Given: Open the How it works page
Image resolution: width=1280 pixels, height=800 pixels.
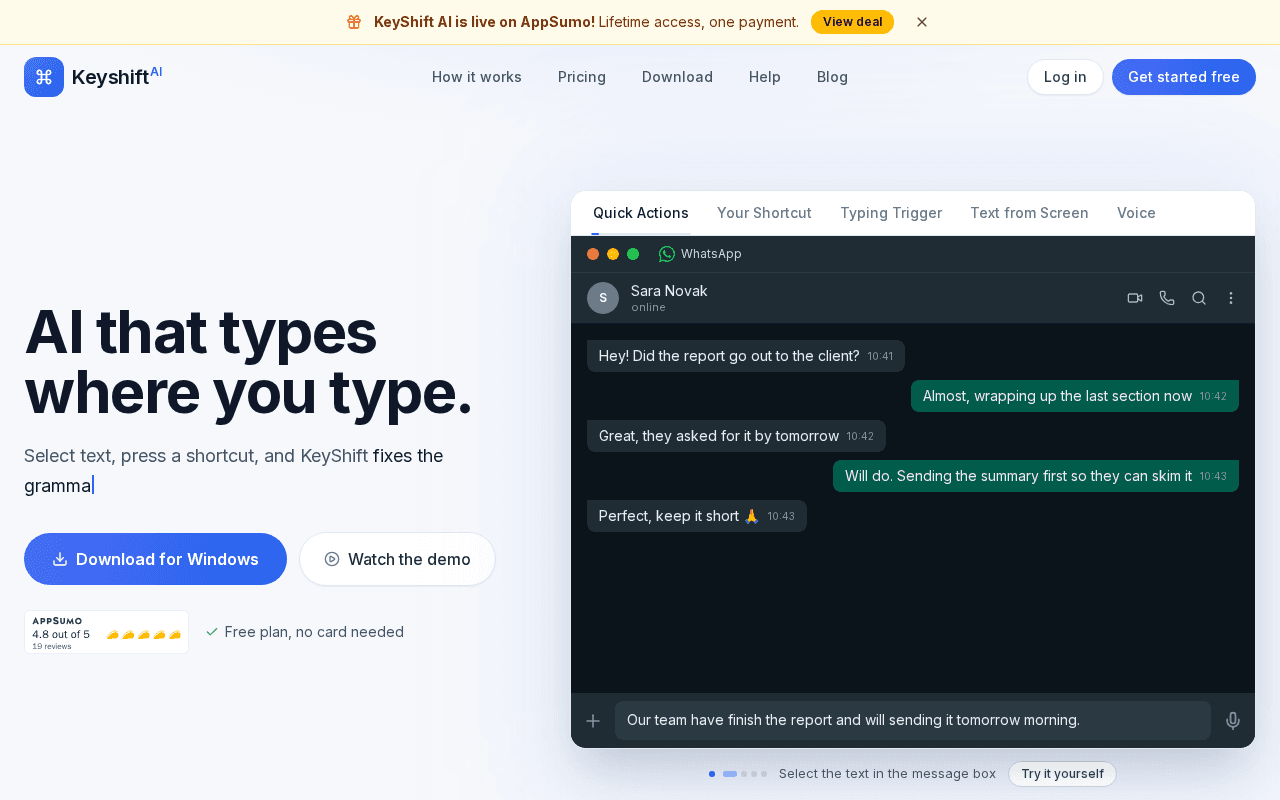Looking at the screenshot, I should tap(477, 77).
